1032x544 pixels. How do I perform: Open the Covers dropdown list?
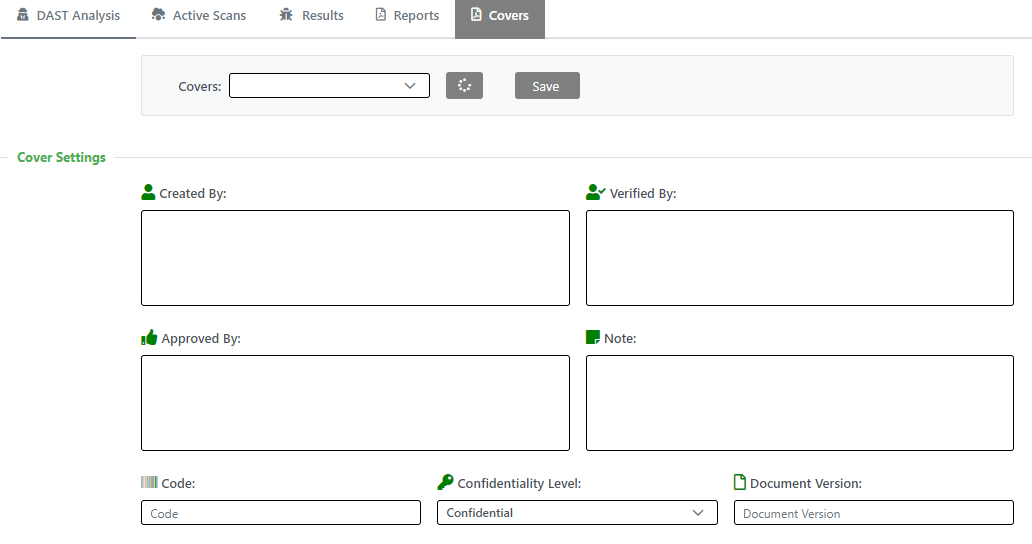[329, 86]
